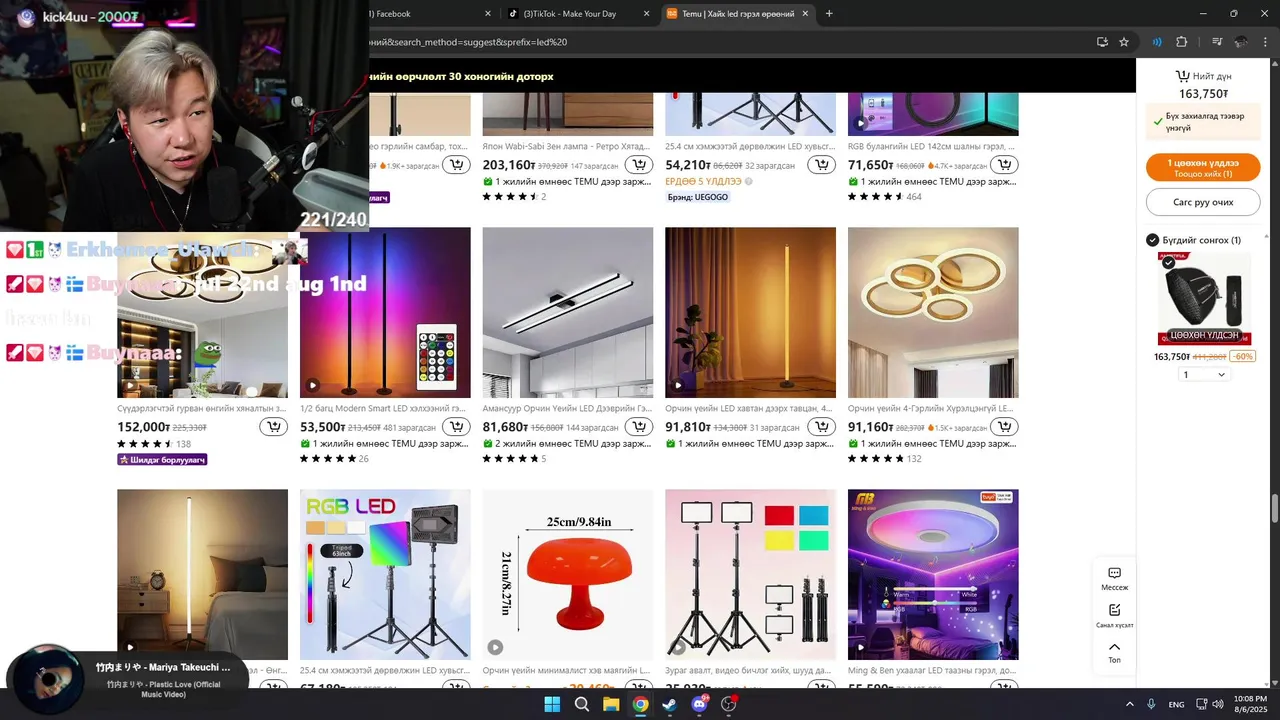Open the gold ring ceiling light image

tap(933, 312)
